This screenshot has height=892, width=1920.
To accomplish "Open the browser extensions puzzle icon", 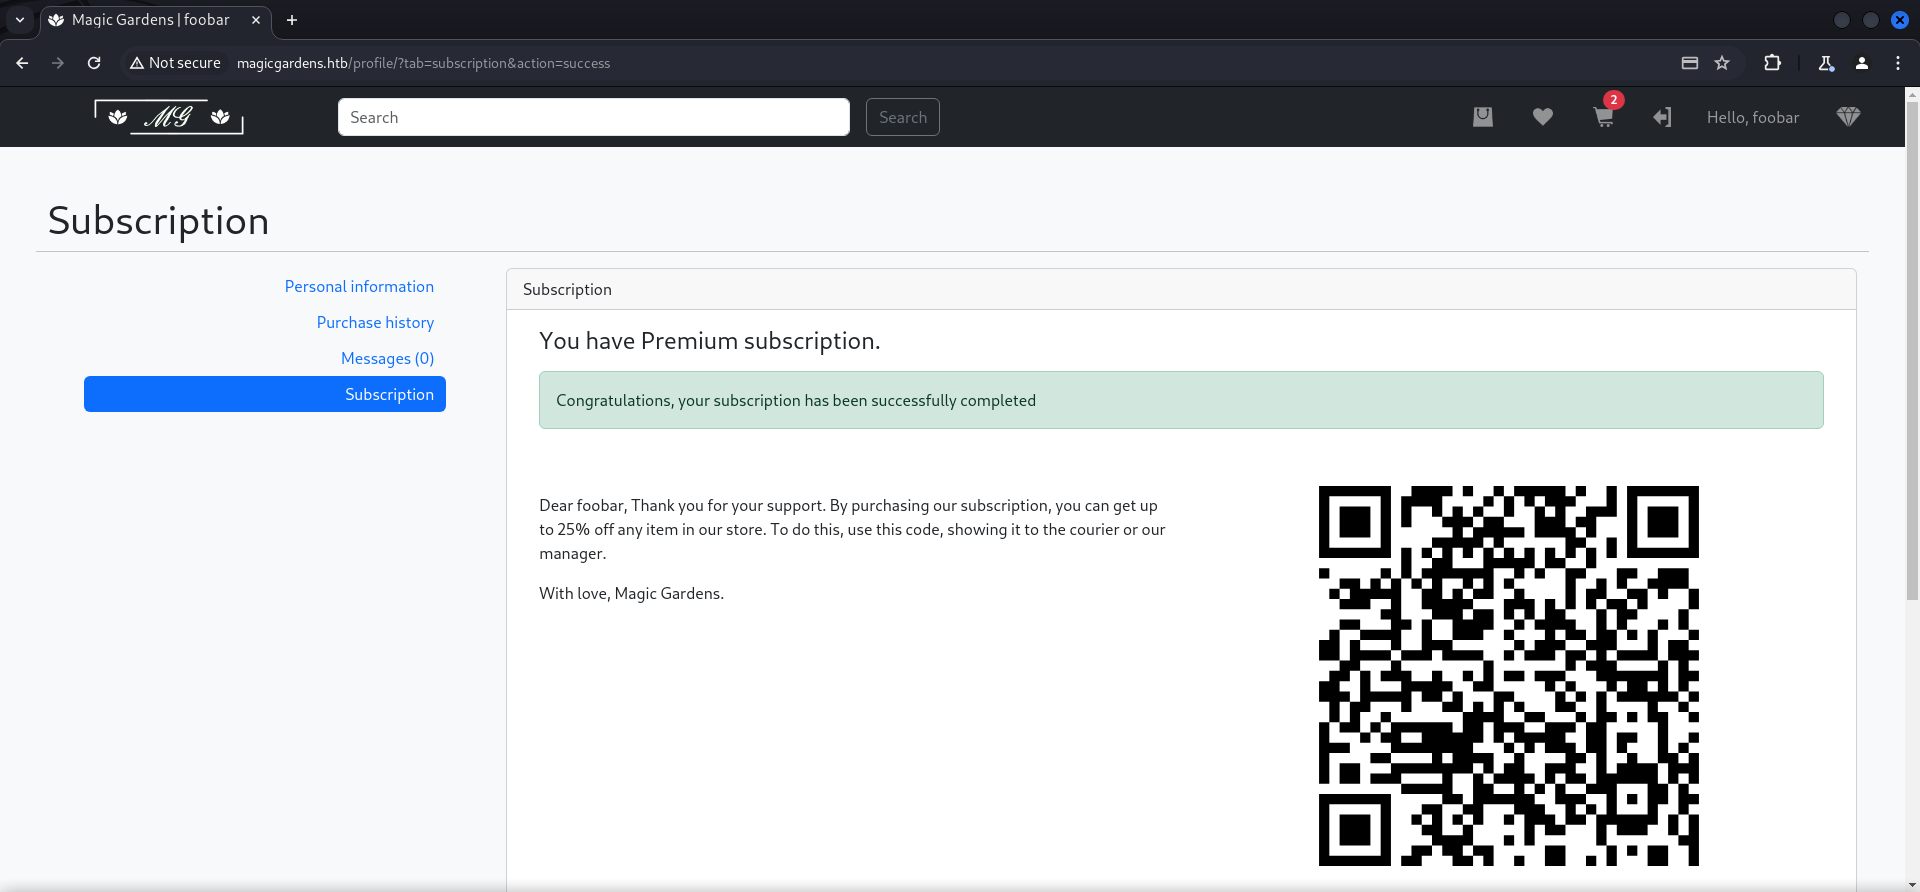I will tap(1772, 63).
